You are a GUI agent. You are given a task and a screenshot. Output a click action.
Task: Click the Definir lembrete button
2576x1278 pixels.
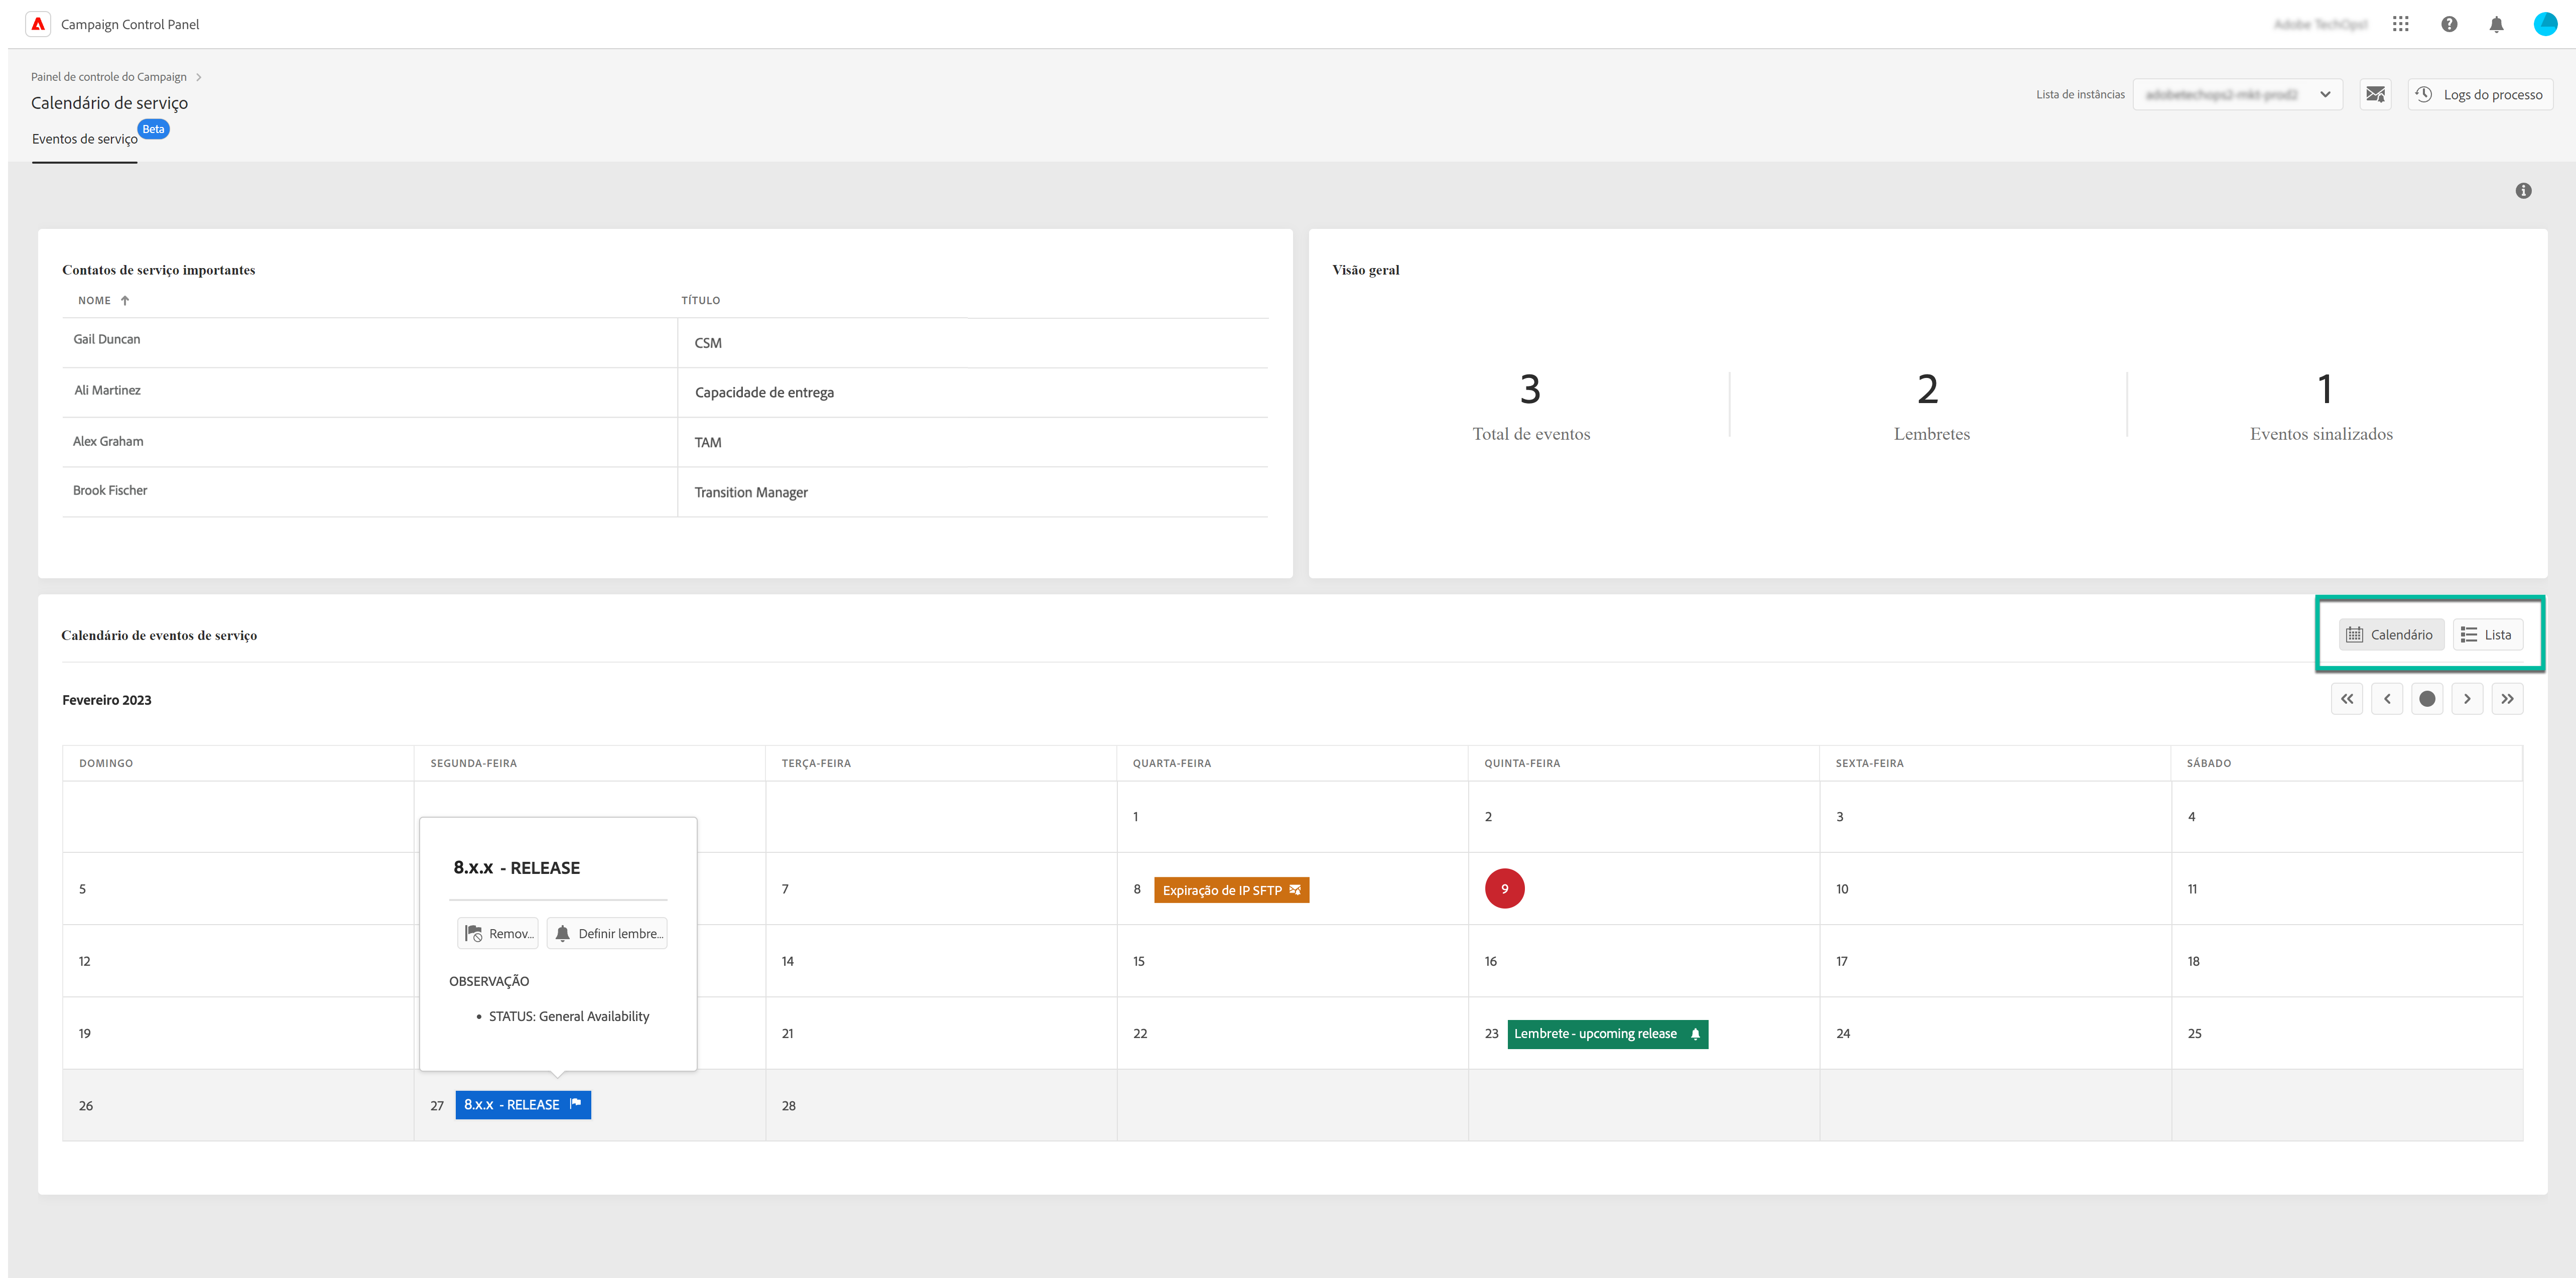coord(607,933)
